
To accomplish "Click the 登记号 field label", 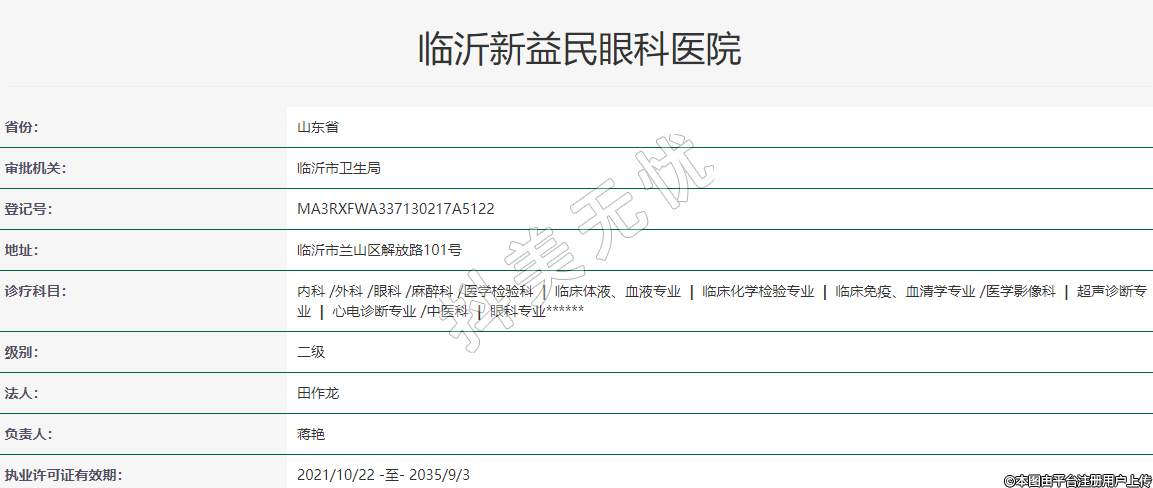I will 28,209.
